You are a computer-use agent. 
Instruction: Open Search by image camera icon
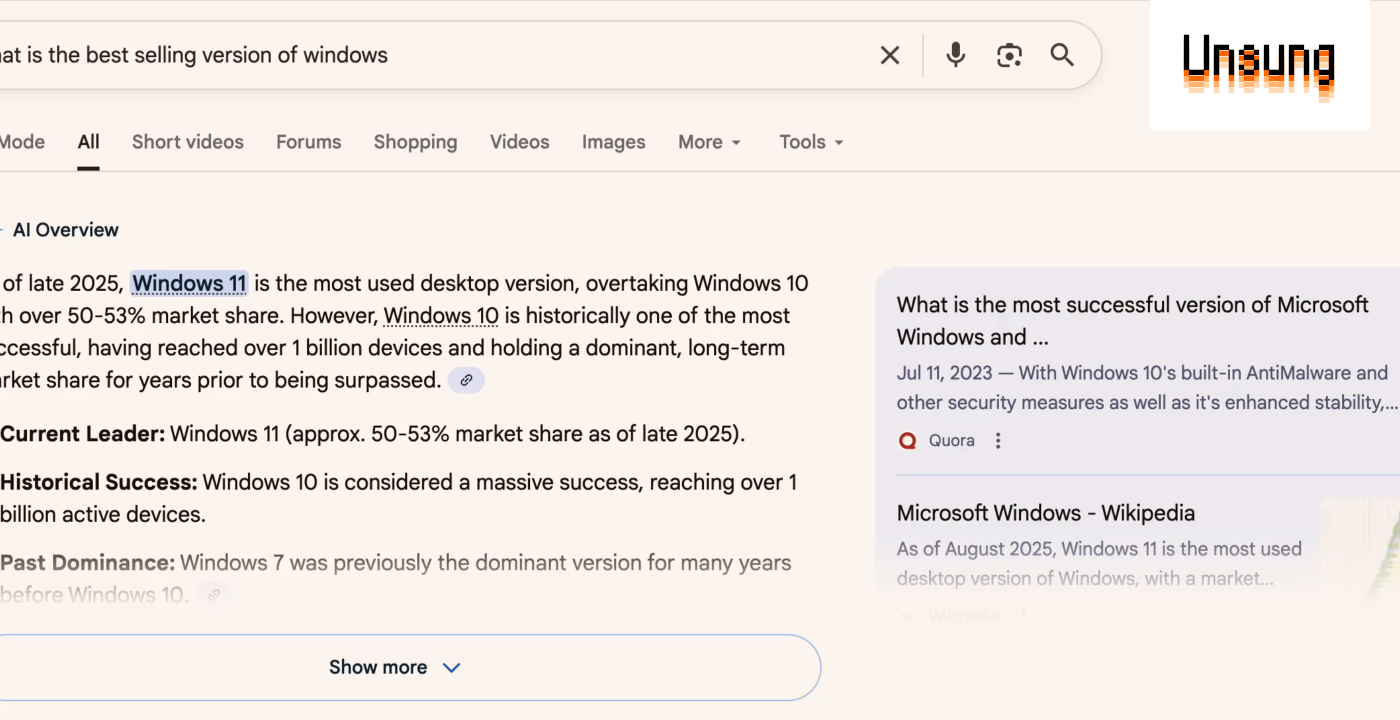(1009, 55)
